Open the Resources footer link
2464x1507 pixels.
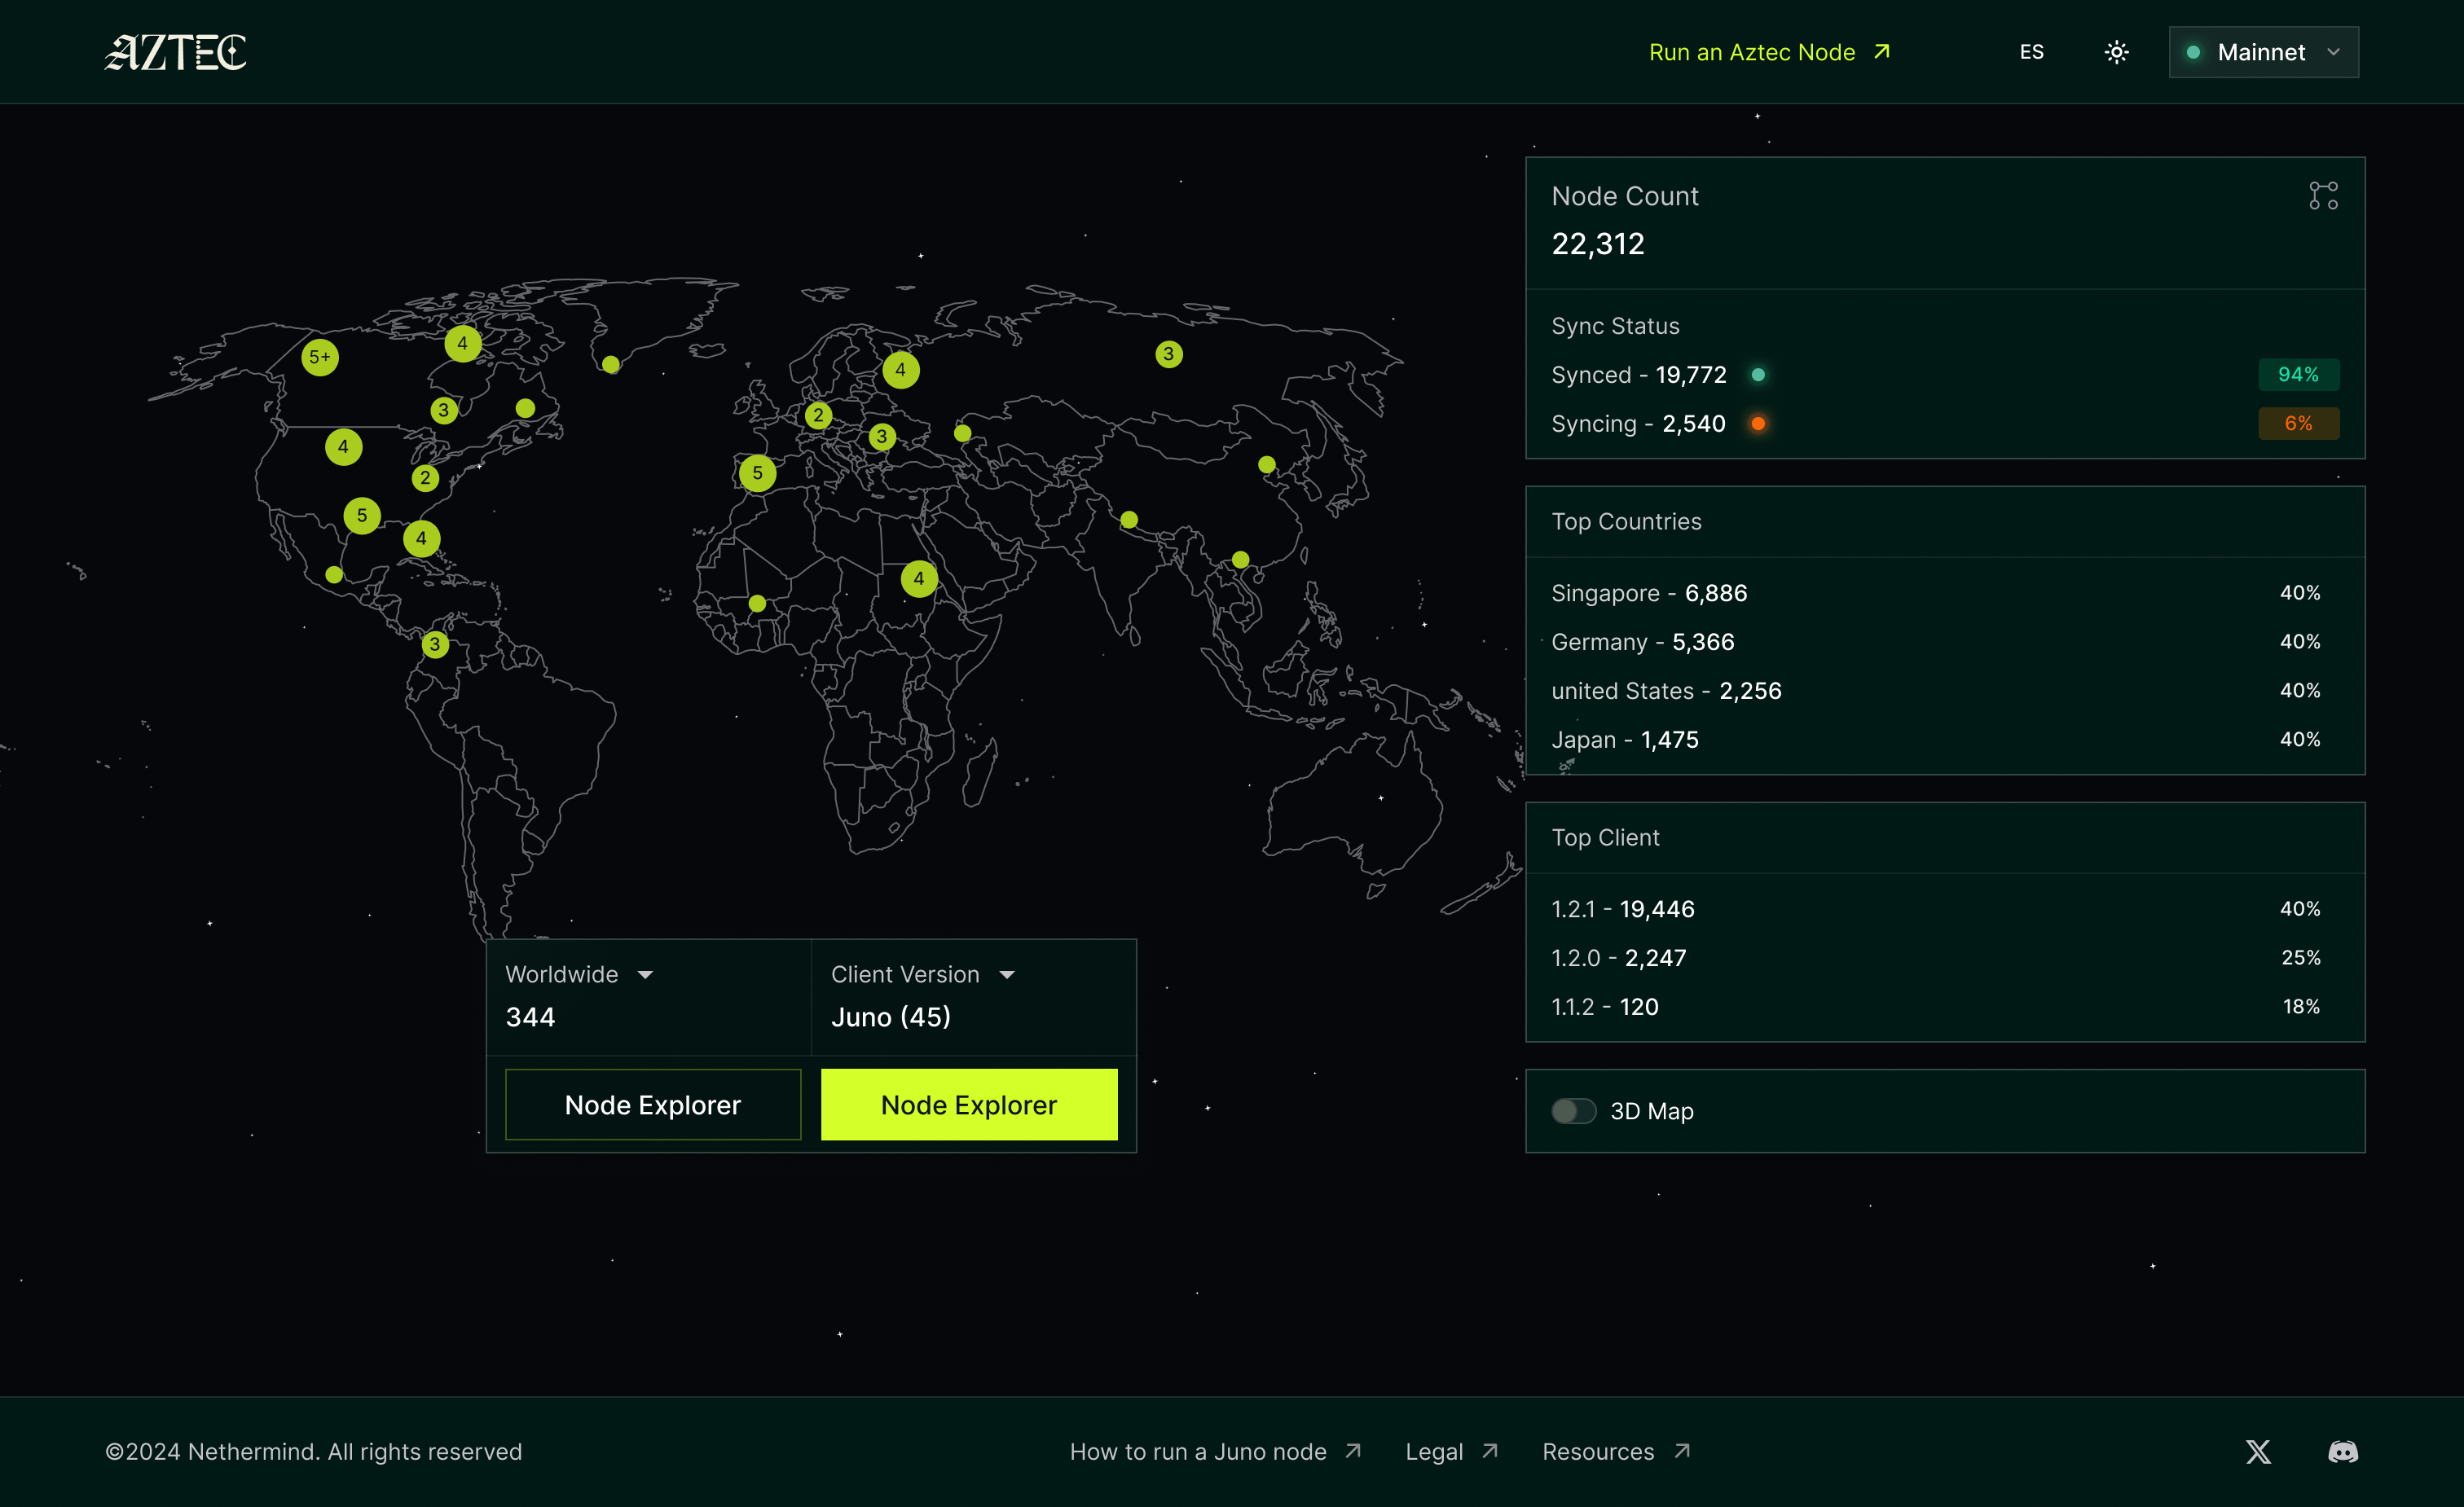[x=1616, y=1451]
